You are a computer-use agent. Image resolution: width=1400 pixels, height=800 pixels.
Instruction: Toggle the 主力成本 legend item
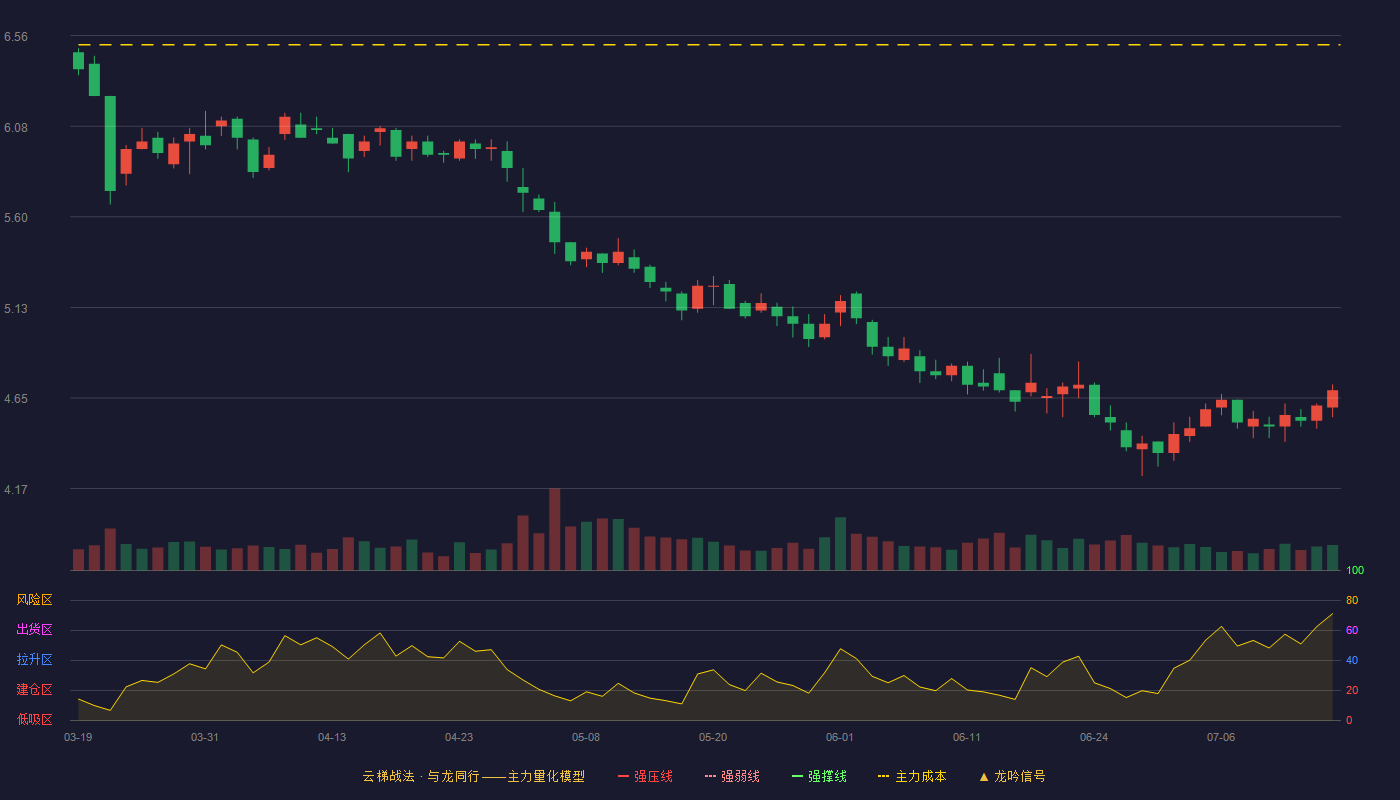tap(912, 776)
